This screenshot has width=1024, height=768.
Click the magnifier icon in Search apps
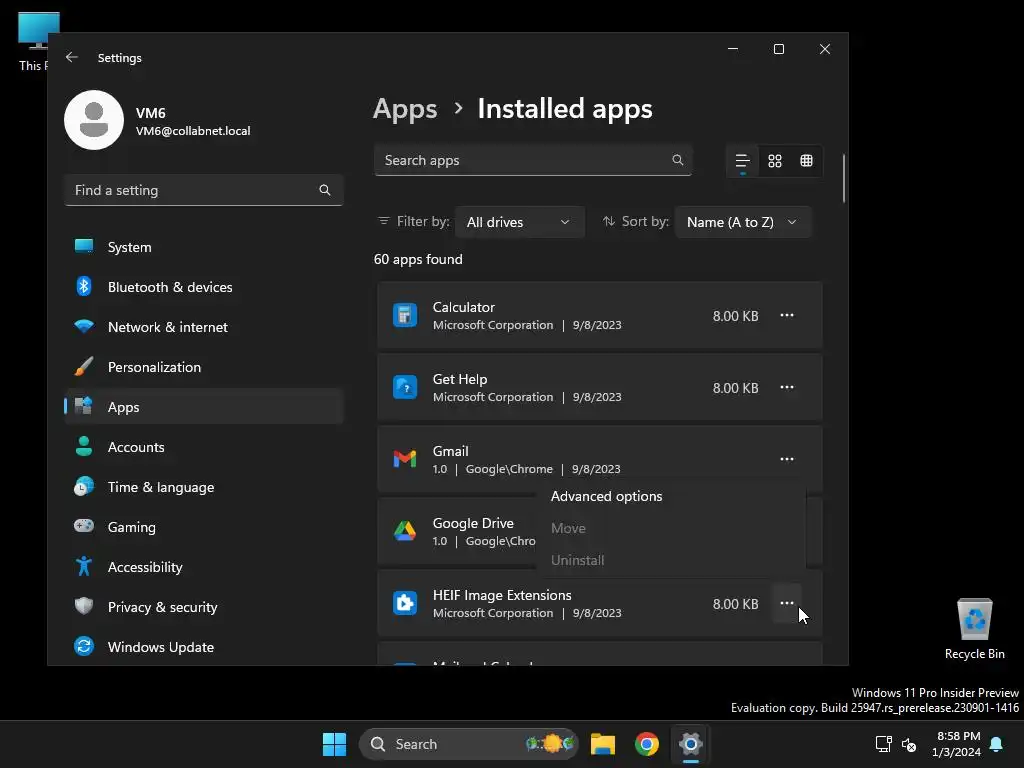[x=678, y=160]
